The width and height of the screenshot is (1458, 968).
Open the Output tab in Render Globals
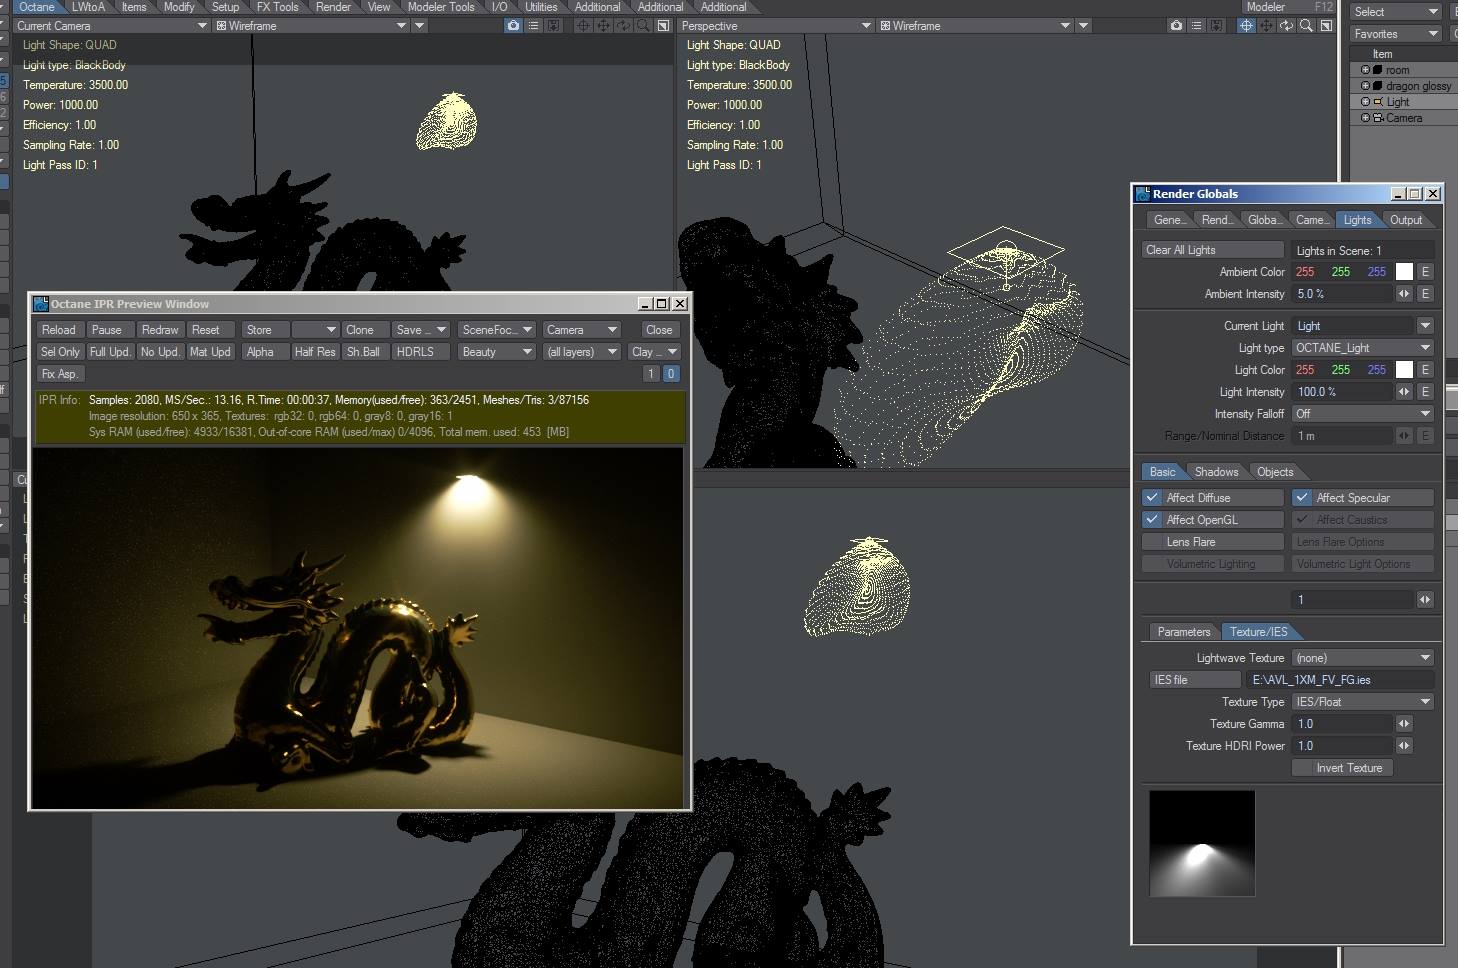pyautogui.click(x=1405, y=220)
